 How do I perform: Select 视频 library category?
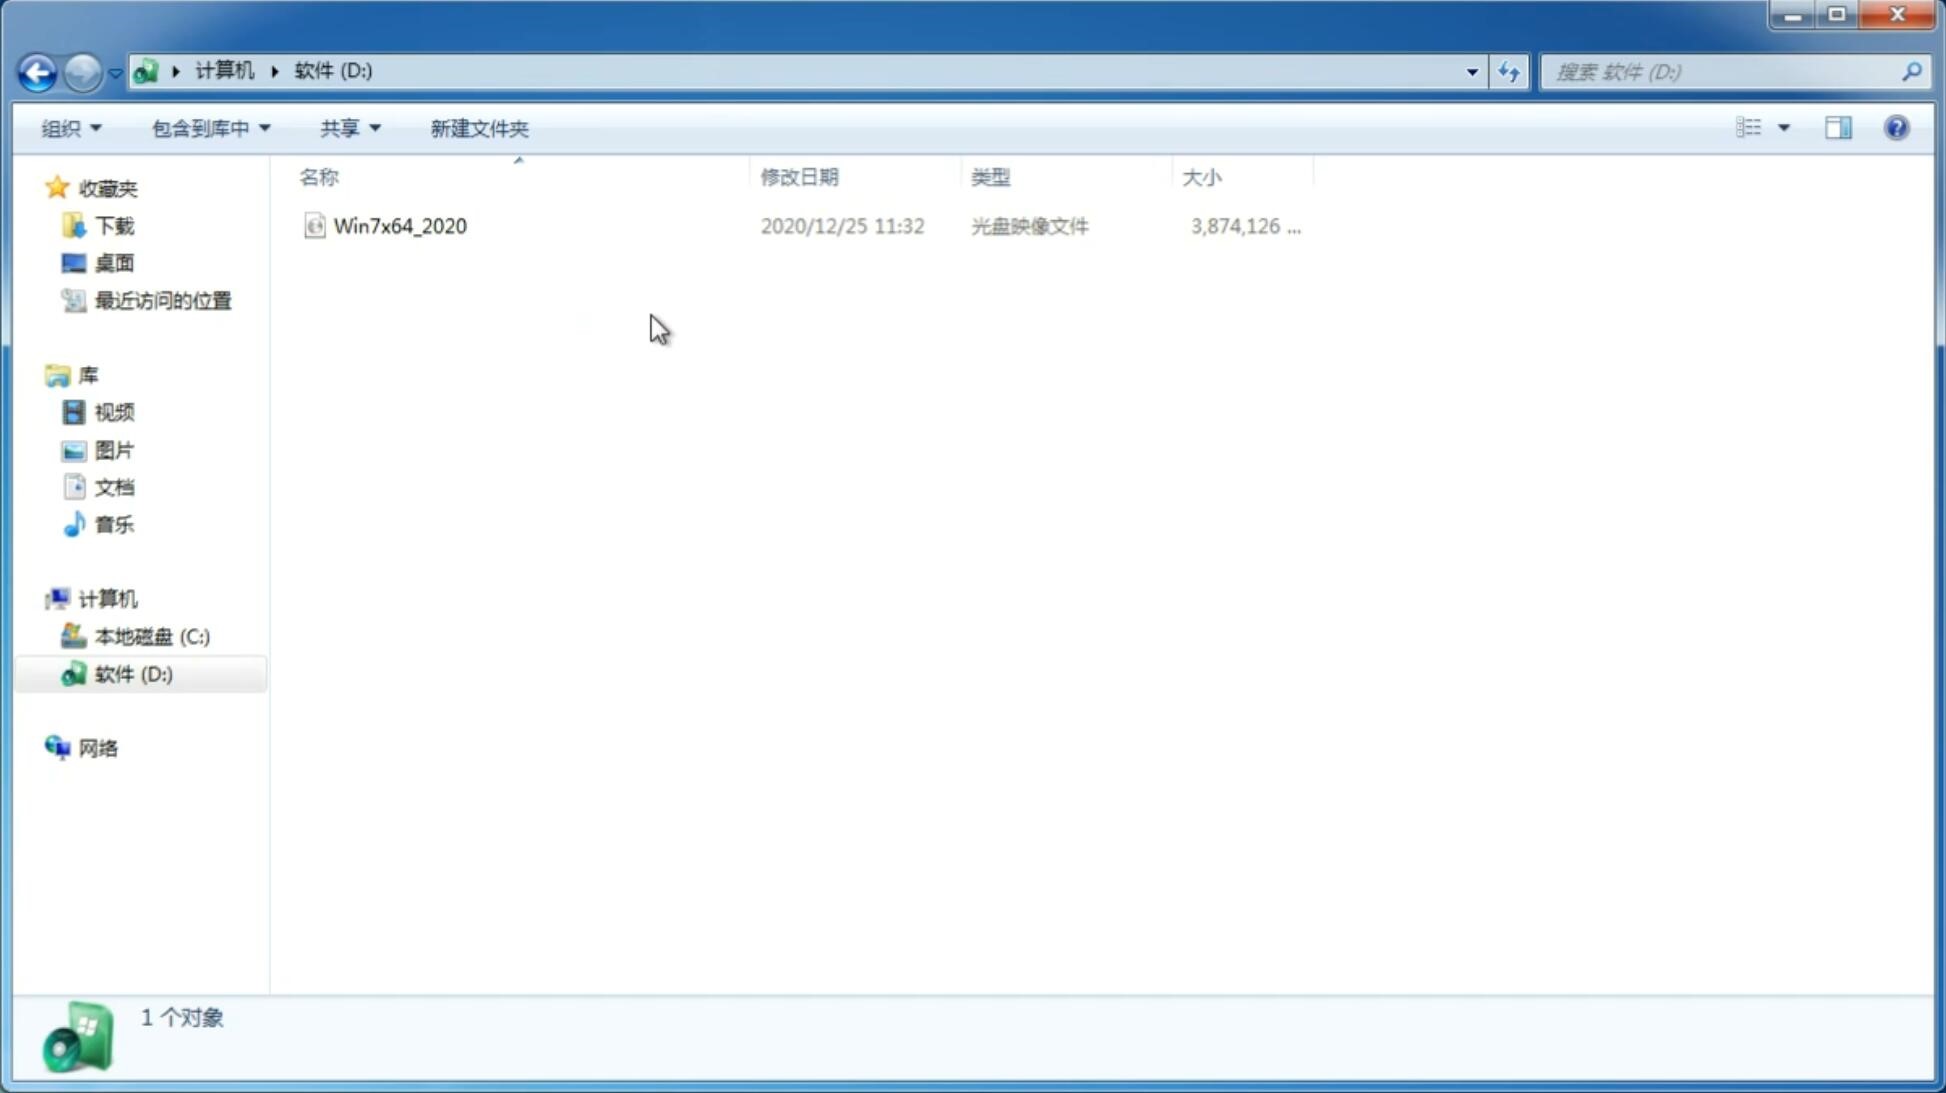pyautogui.click(x=114, y=412)
